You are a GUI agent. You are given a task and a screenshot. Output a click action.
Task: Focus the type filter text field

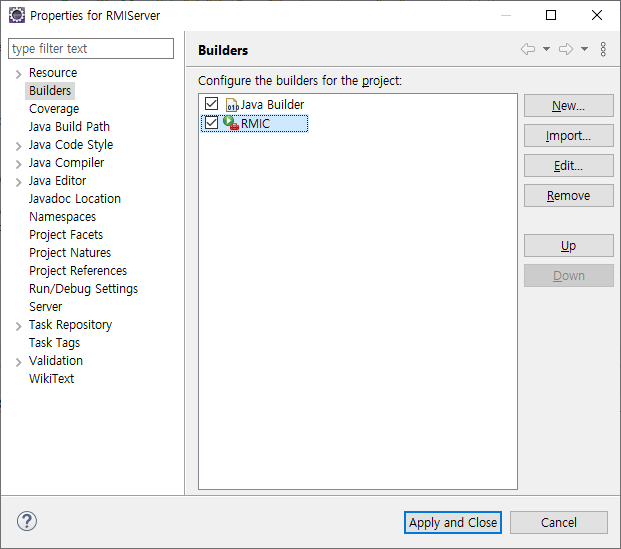pos(91,49)
